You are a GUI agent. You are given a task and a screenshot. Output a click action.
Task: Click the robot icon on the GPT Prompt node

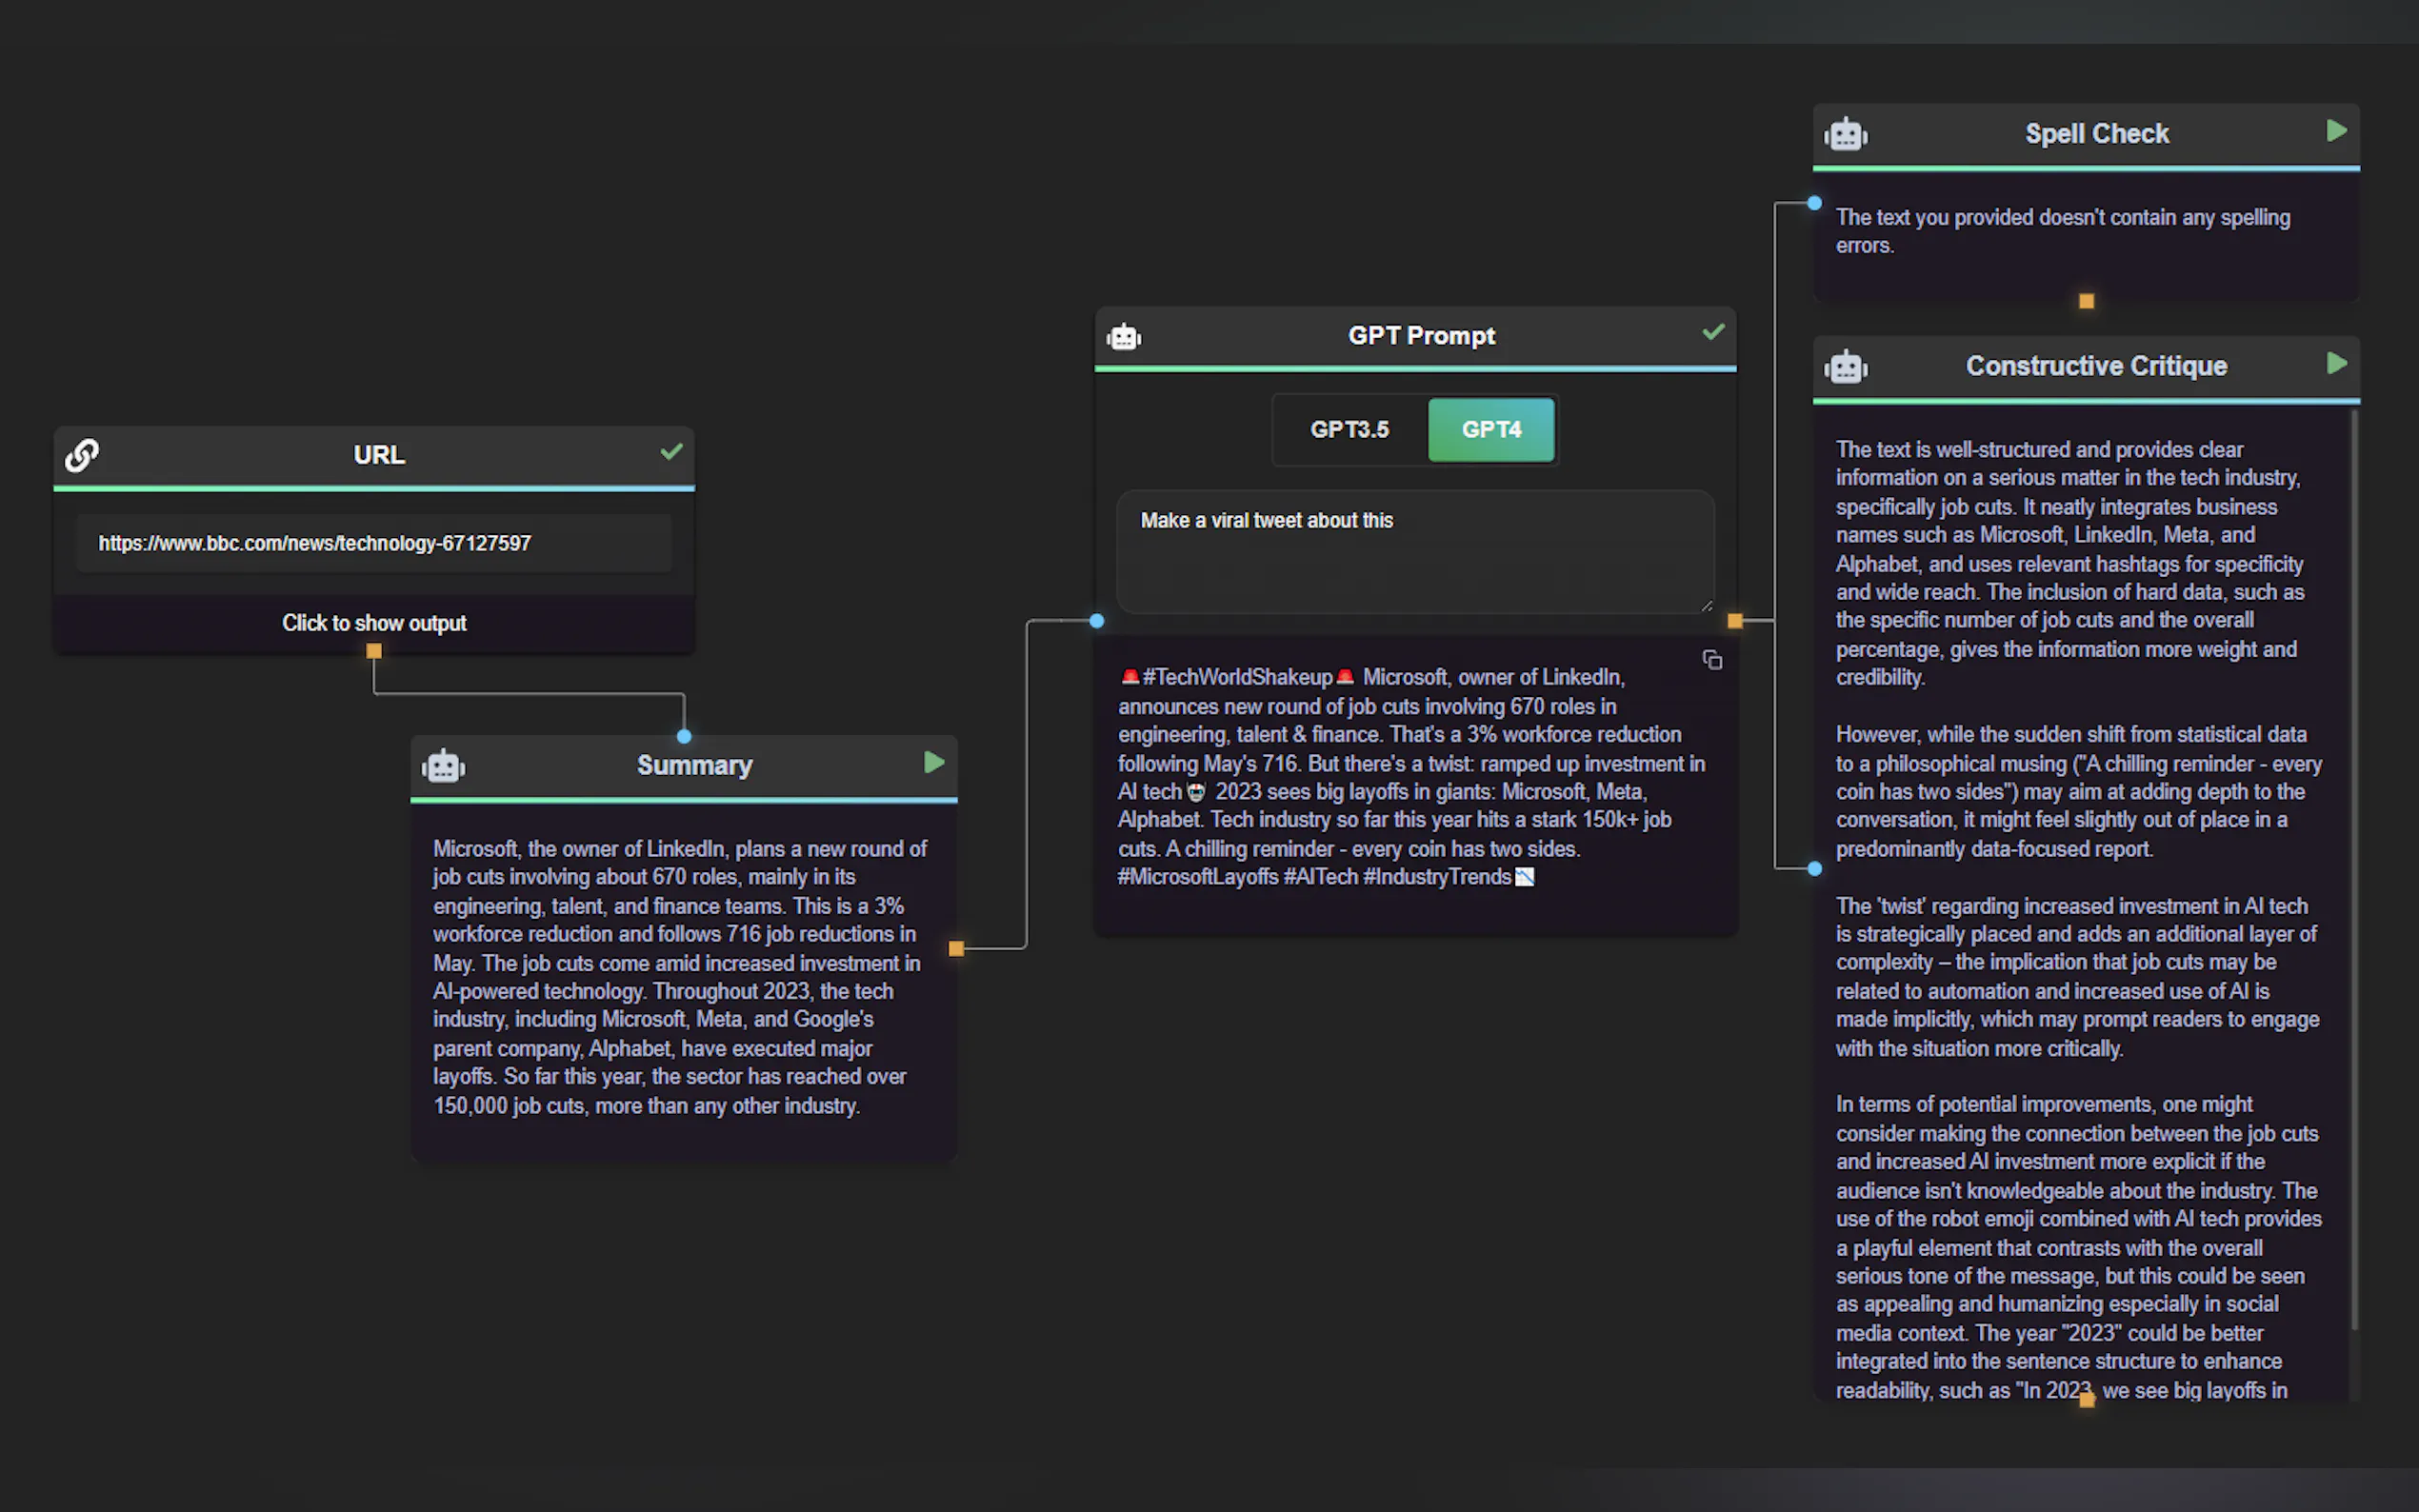1124,337
